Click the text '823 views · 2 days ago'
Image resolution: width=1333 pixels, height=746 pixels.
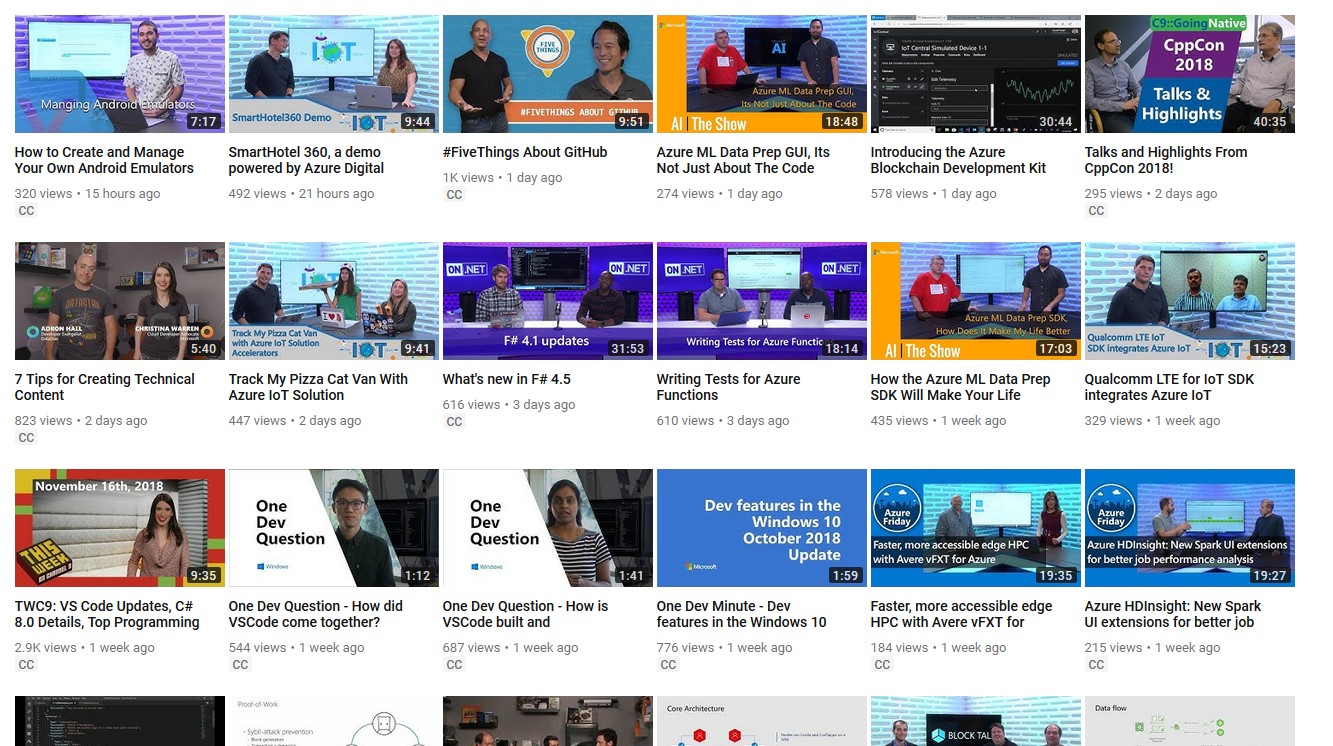click(x=82, y=421)
